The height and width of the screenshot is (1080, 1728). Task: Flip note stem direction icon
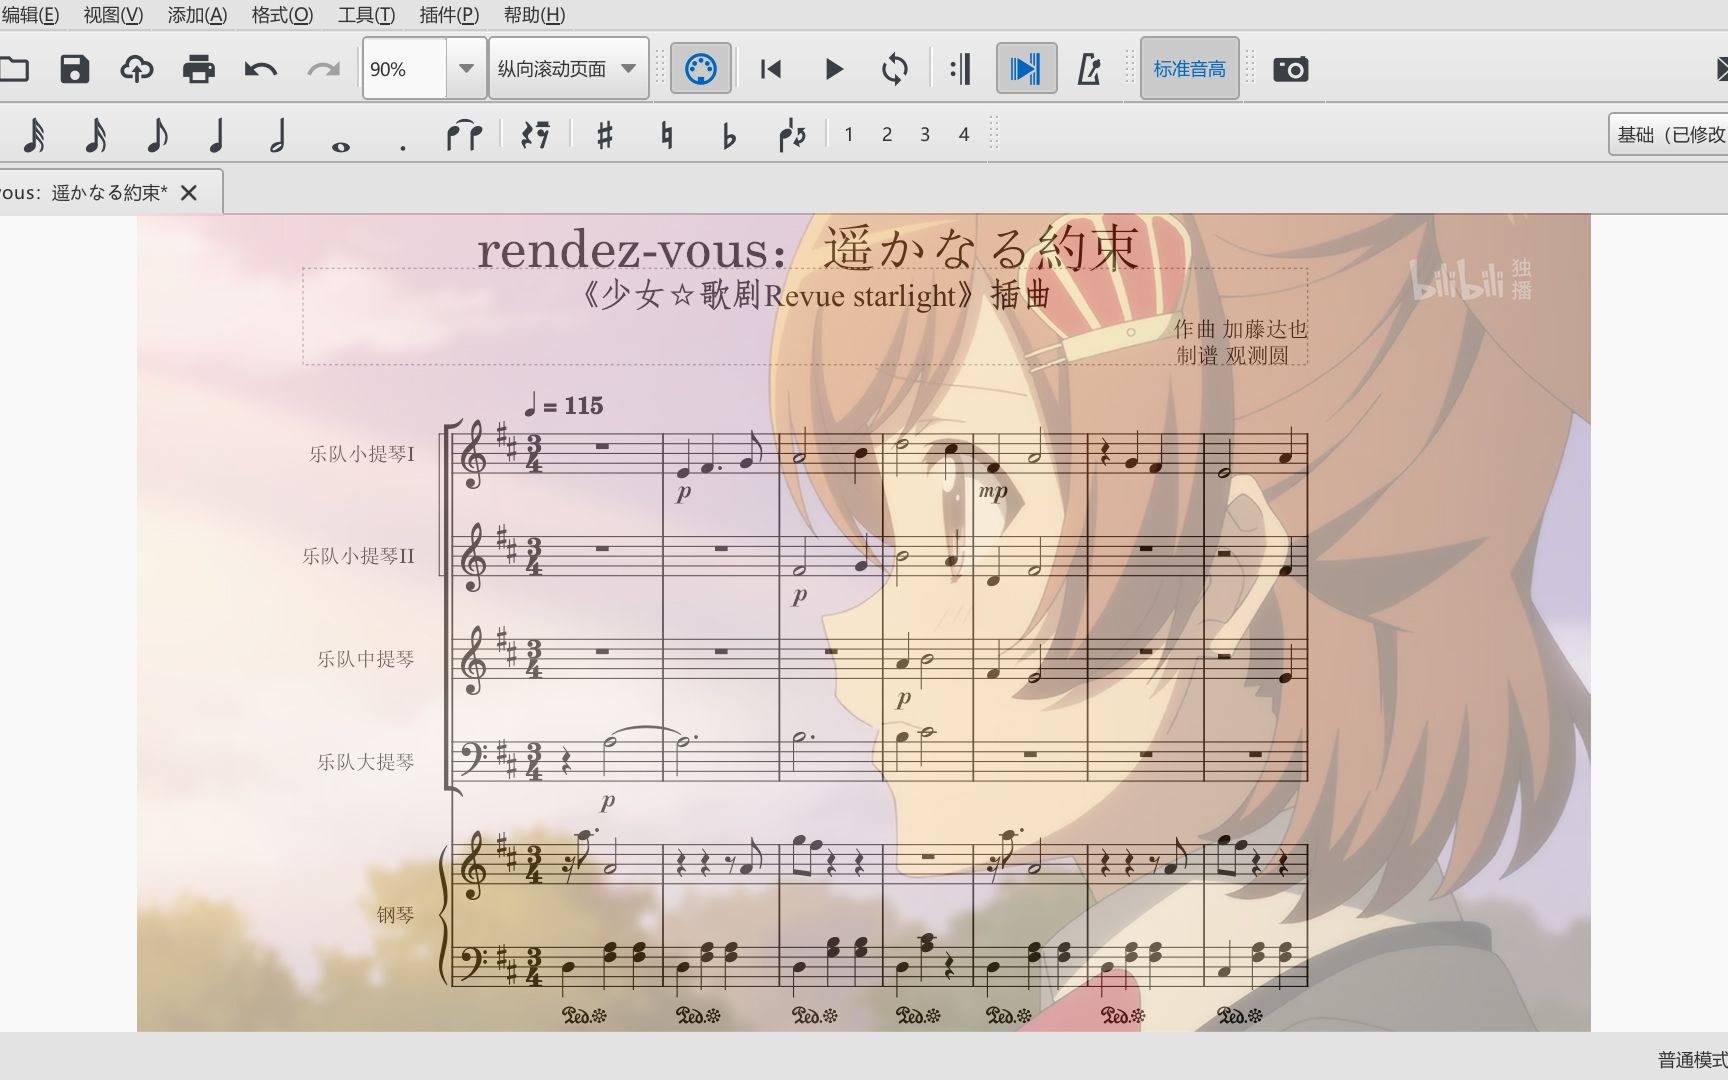792,135
